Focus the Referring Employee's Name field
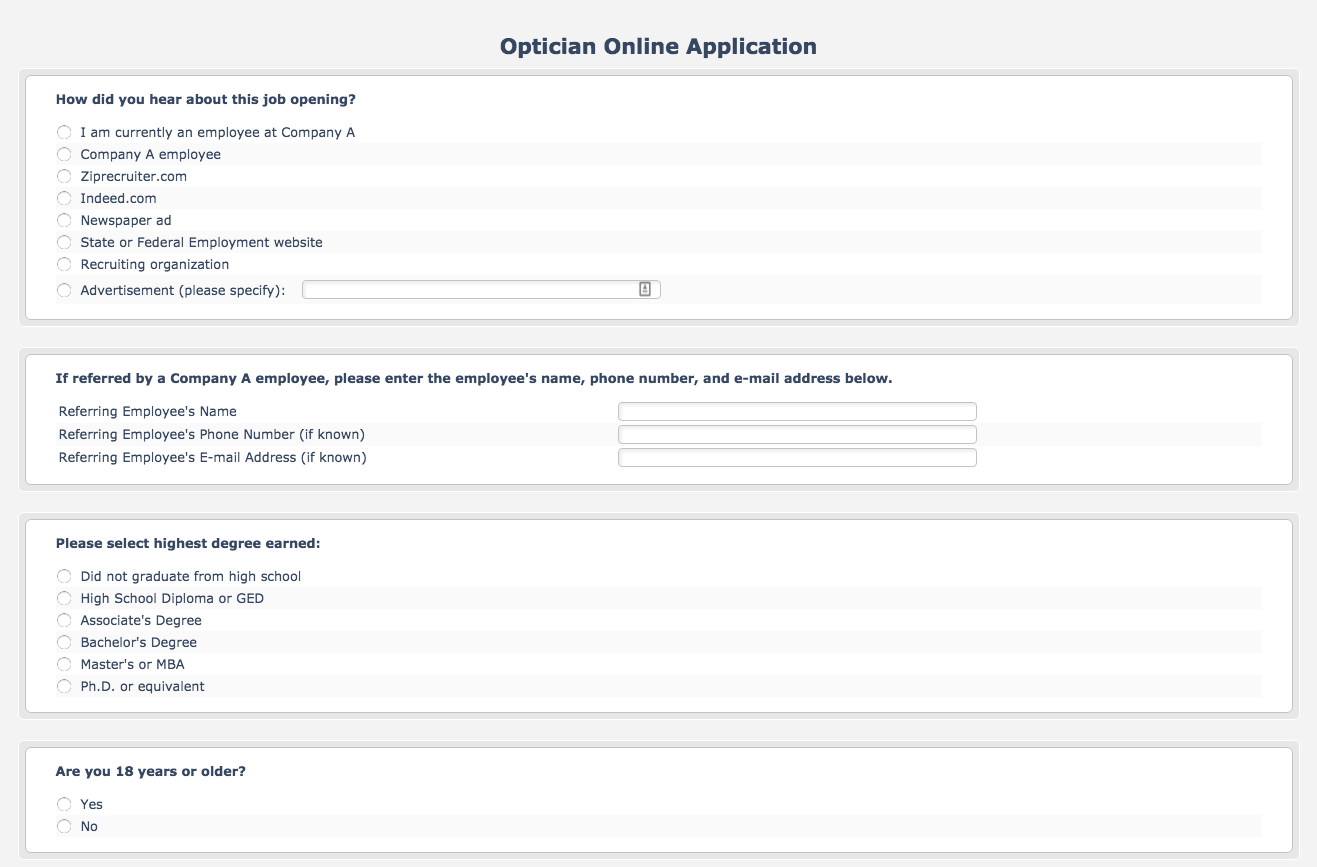Image resolution: width=1317 pixels, height=867 pixels. click(x=797, y=411)
